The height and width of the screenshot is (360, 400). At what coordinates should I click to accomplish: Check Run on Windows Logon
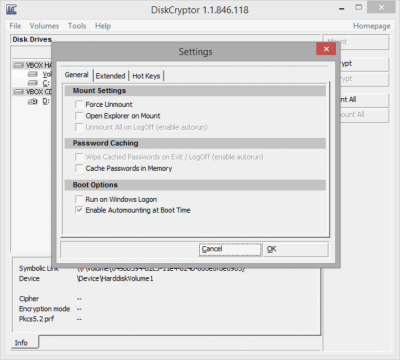coord(79,199)
